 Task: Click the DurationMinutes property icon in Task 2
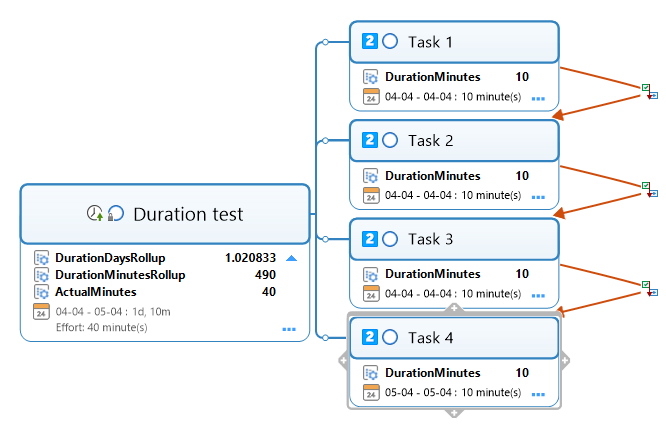tap(371, 176)
